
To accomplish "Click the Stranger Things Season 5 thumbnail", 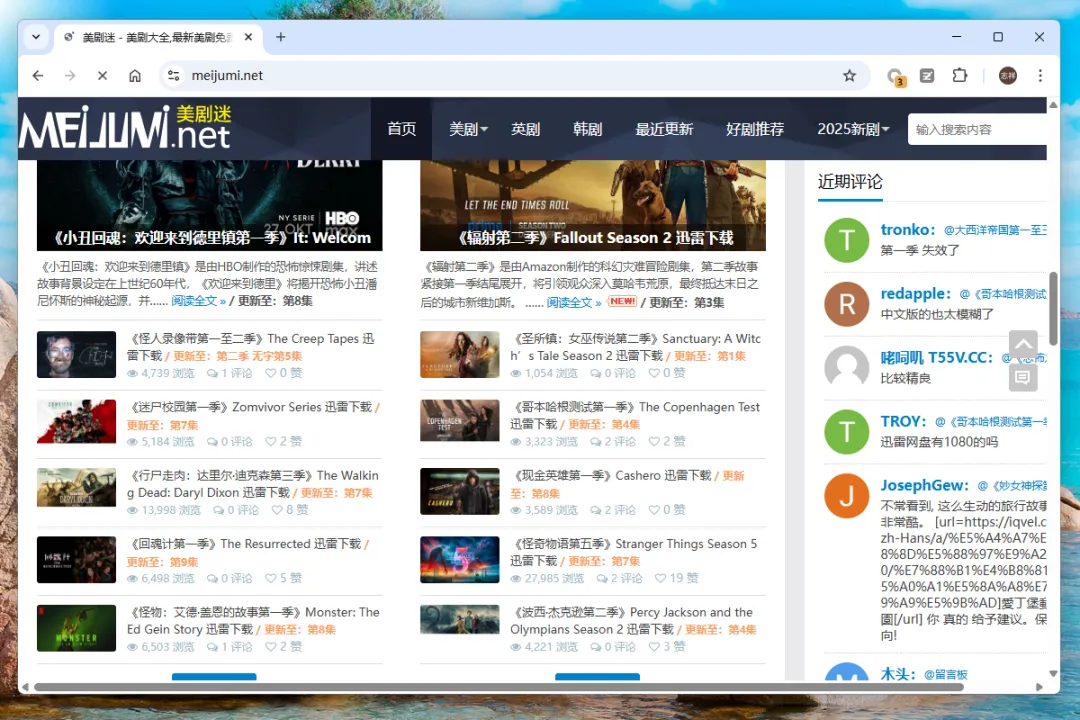I will 459,559.
